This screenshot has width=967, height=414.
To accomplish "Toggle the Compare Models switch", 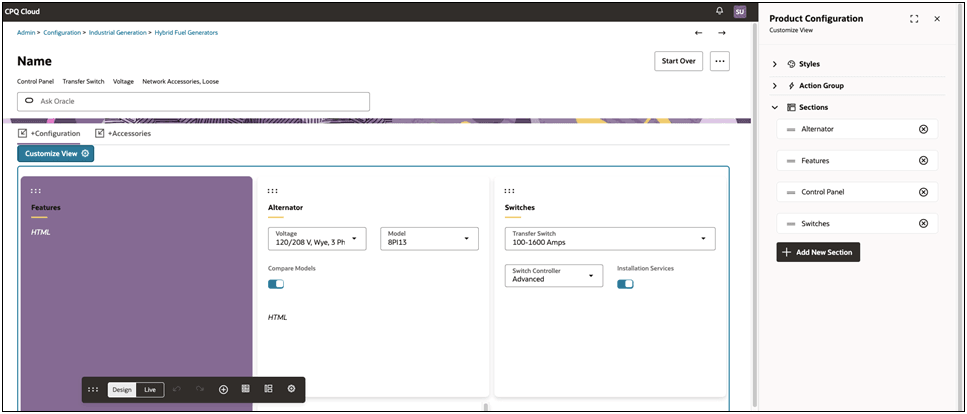I will [x=276, y=284].
